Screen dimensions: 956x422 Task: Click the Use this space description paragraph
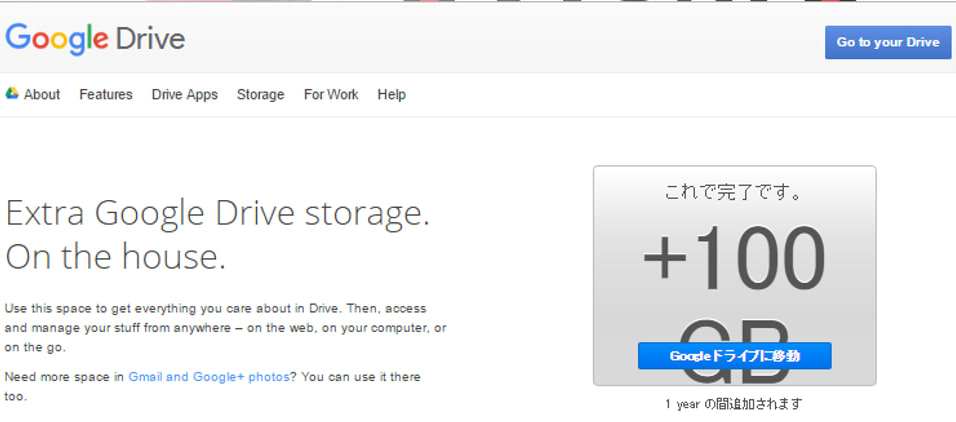click(x=225, y=327)
